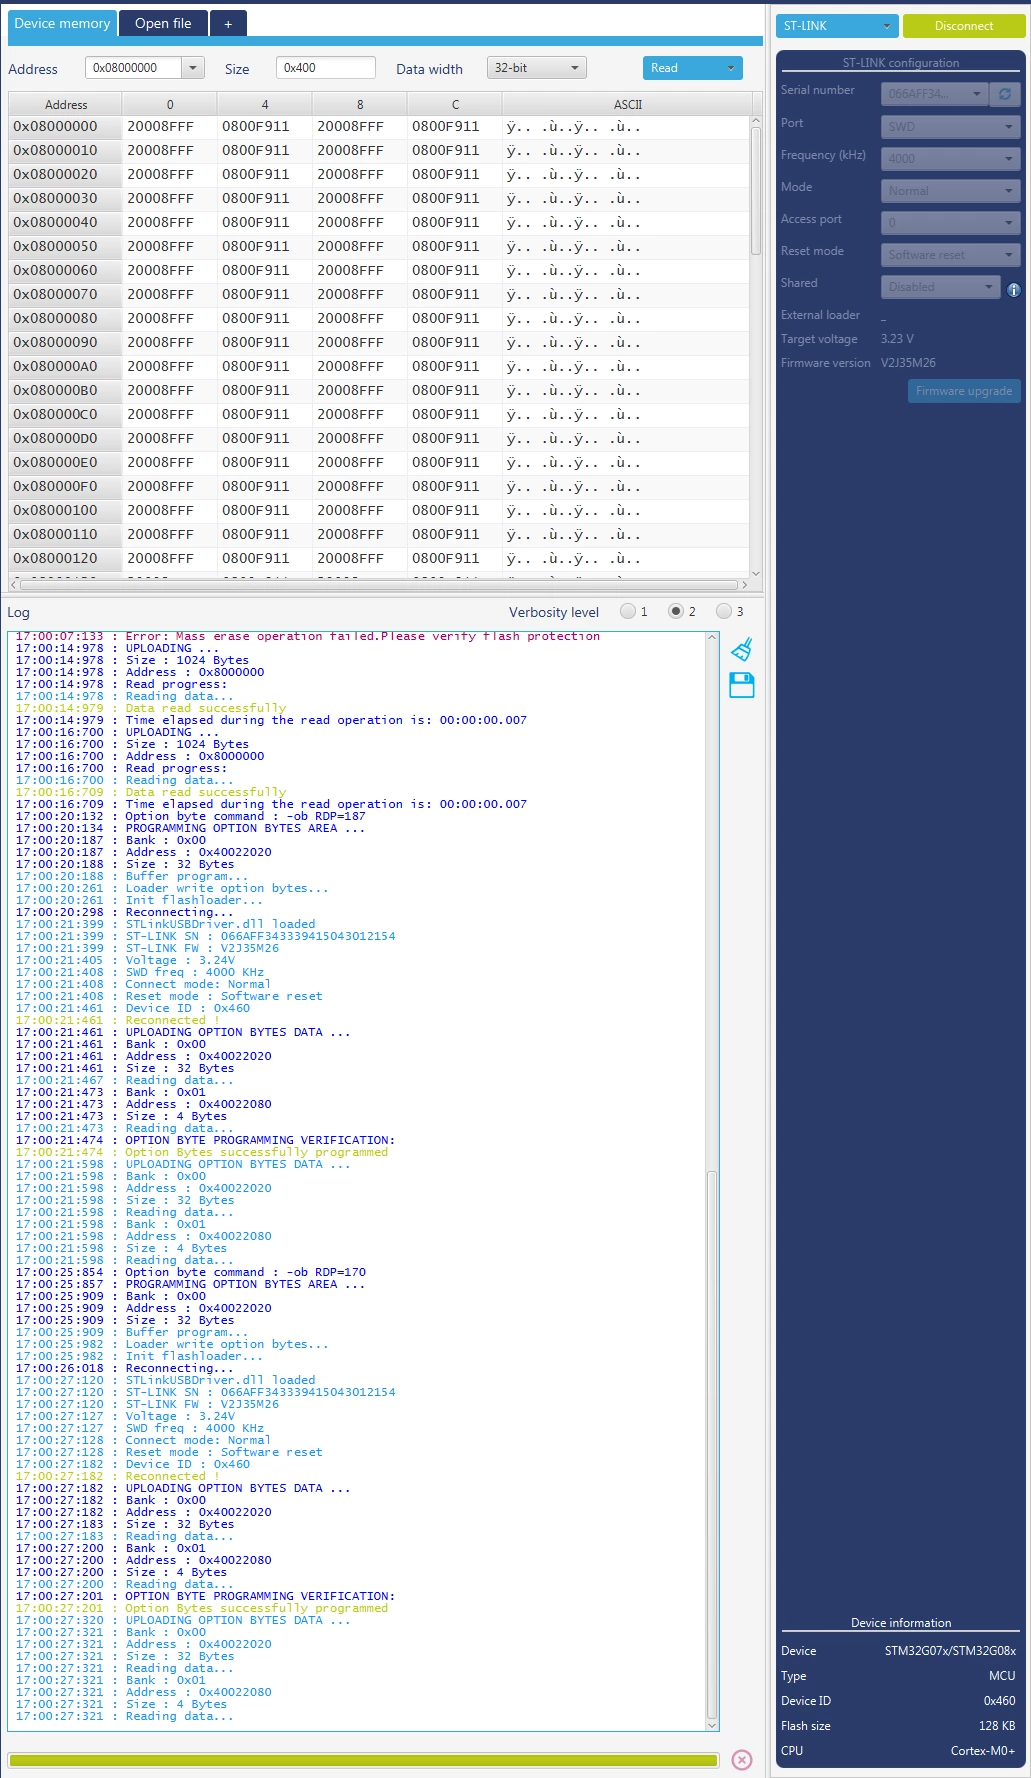Switch to the Device memory tab
Image resolution: width=1031 pixels, height=1778 pixels.
[x=62, y=23]
